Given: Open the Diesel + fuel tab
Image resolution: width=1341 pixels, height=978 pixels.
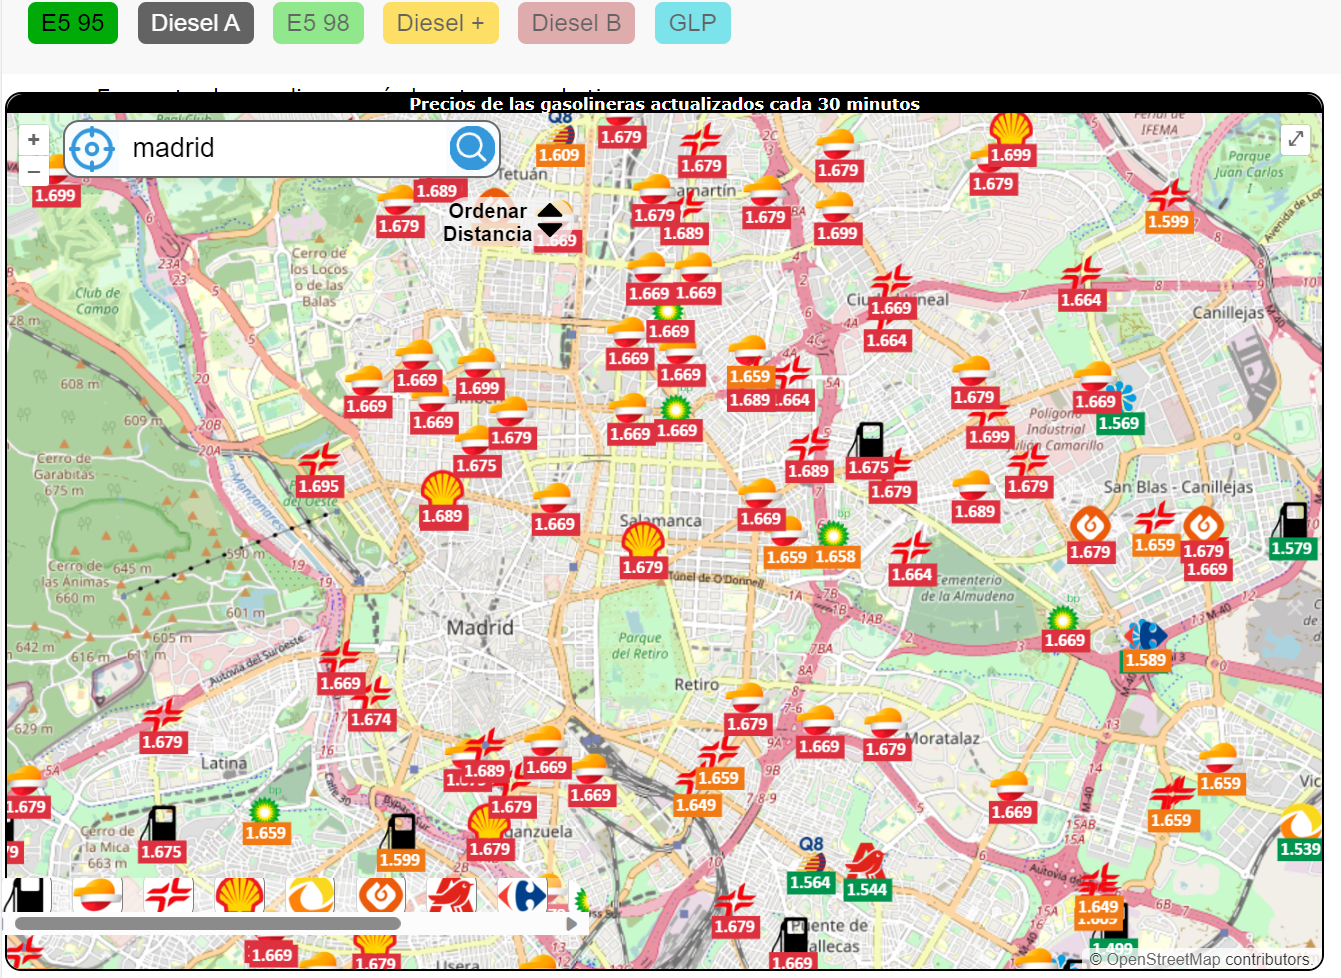Looking at the screenshot, I should (440, 23).
